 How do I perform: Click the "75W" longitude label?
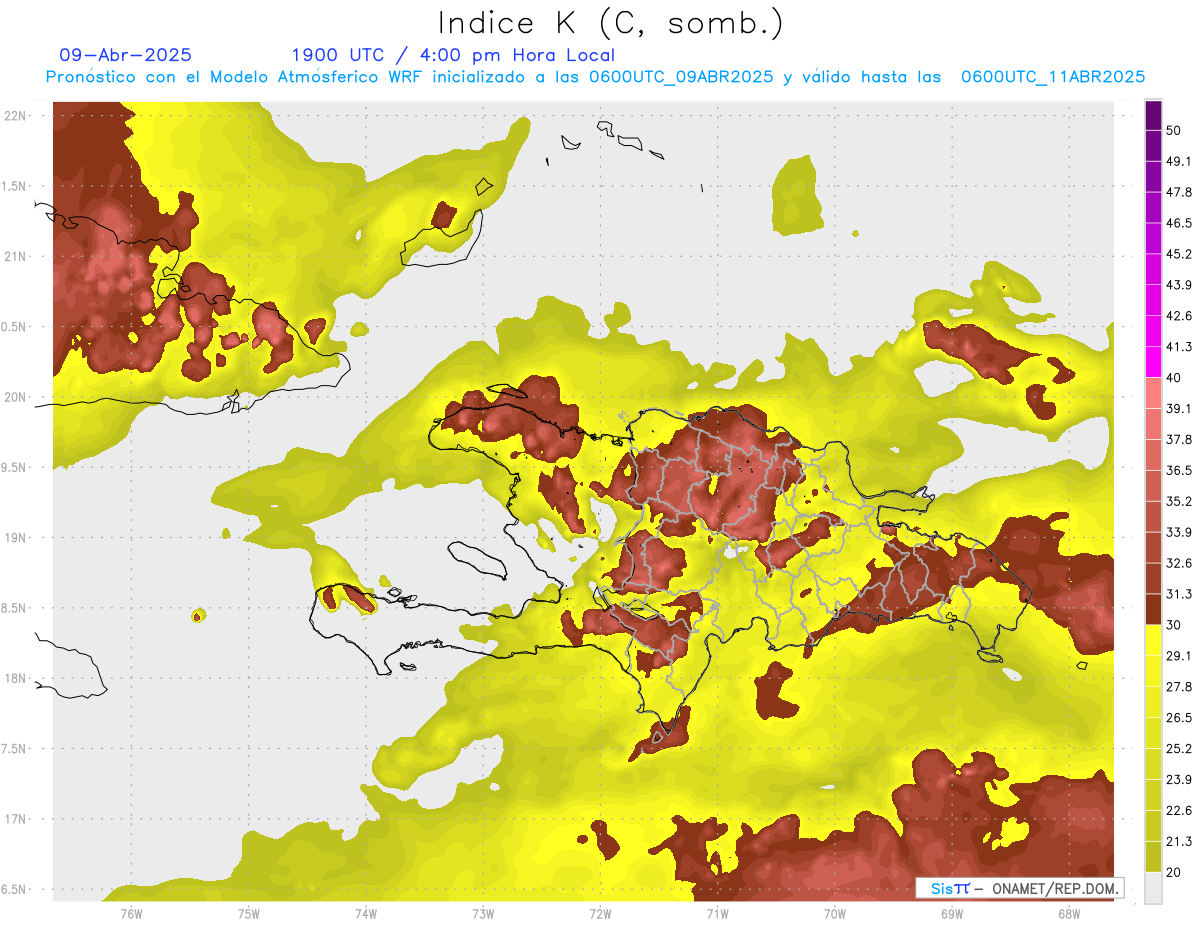(249, 914)
